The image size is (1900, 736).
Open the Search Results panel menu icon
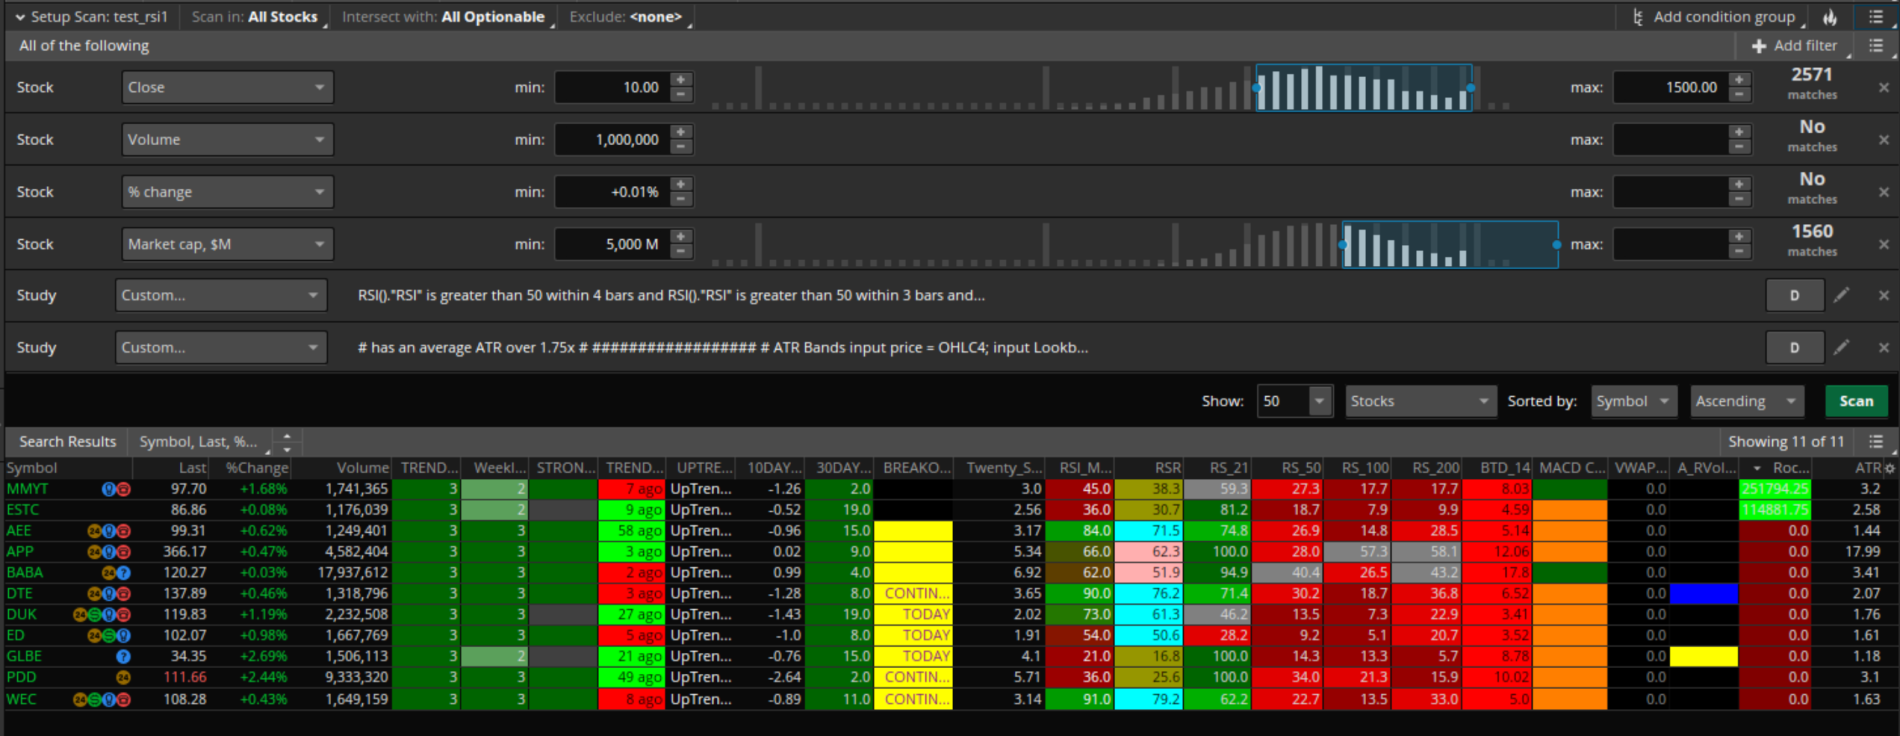point(1876,441)
